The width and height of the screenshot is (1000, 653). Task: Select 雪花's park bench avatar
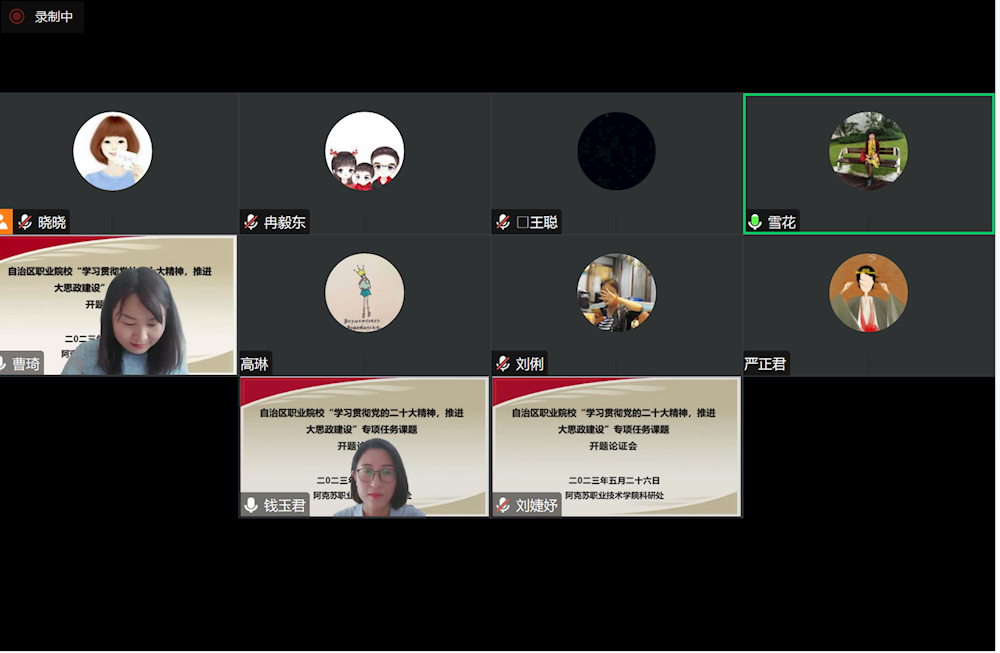pos(868,151)
